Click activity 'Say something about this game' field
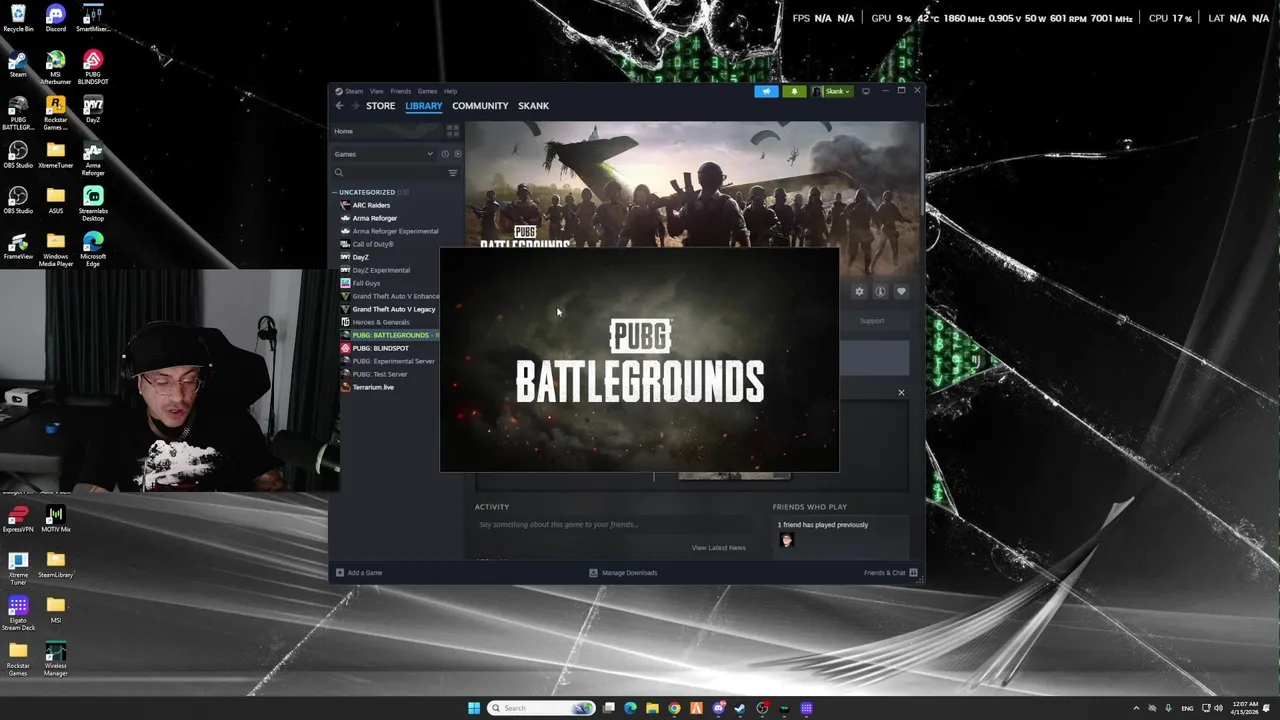The height and width of the screenshot is (720, 1280). [616, 524]
